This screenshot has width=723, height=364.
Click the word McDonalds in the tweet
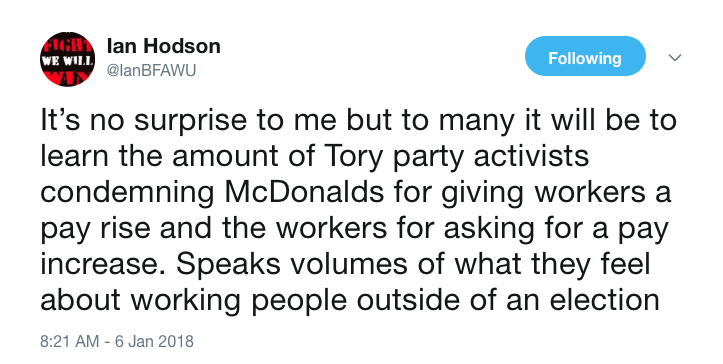tap(304, 191)
